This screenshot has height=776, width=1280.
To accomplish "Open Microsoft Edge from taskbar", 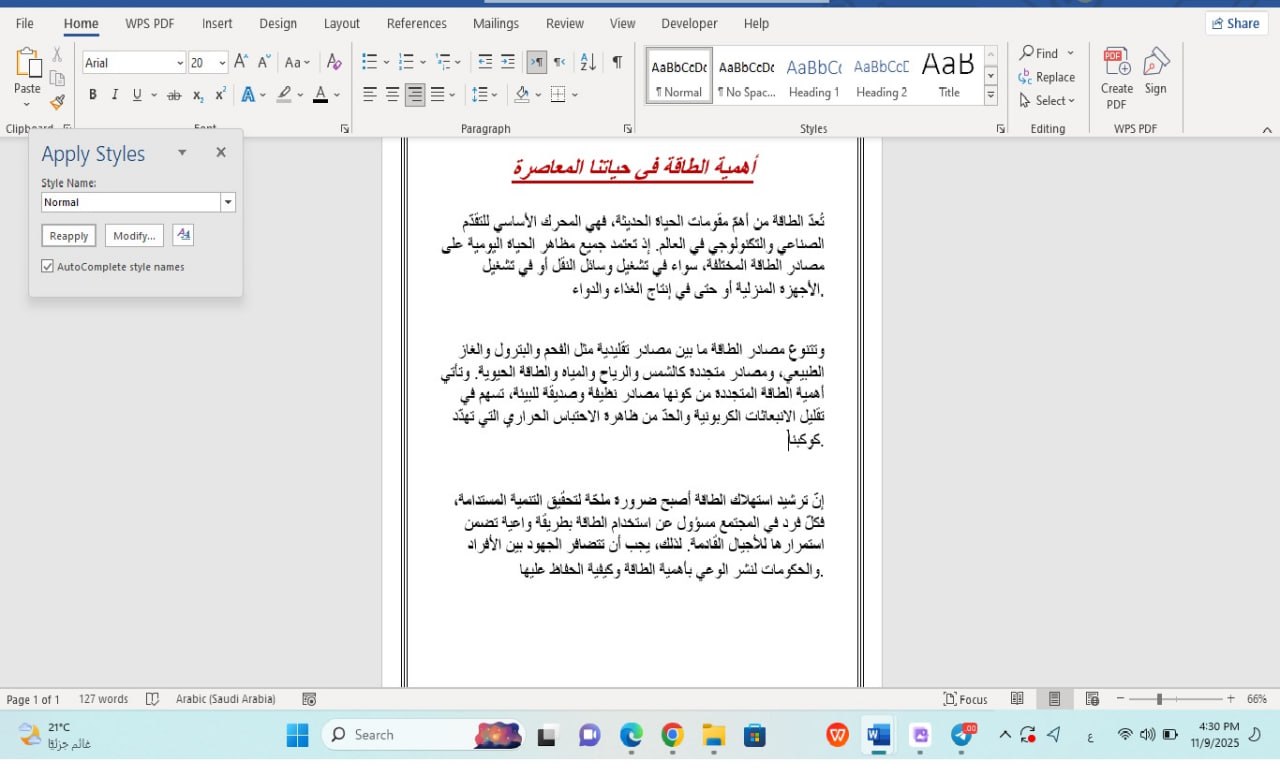I will point(631,736).
